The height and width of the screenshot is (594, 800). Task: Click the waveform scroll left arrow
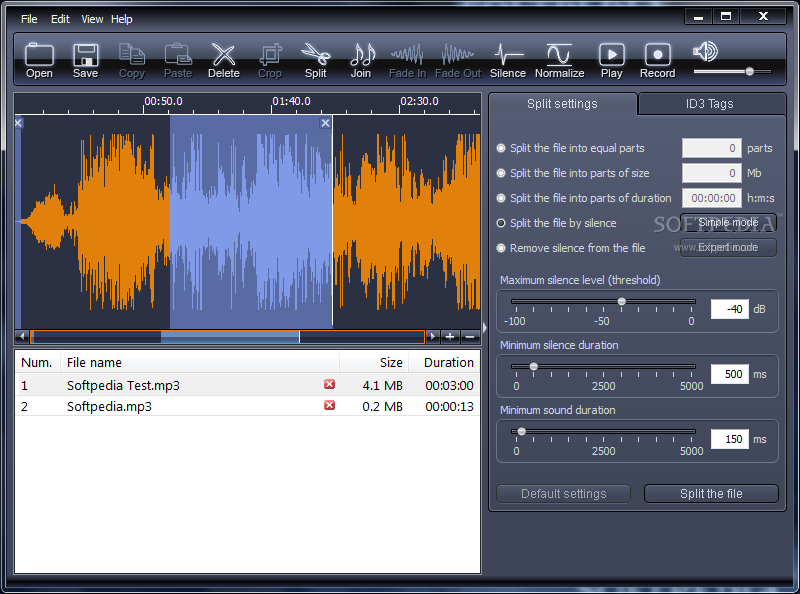tap(22, 336)
